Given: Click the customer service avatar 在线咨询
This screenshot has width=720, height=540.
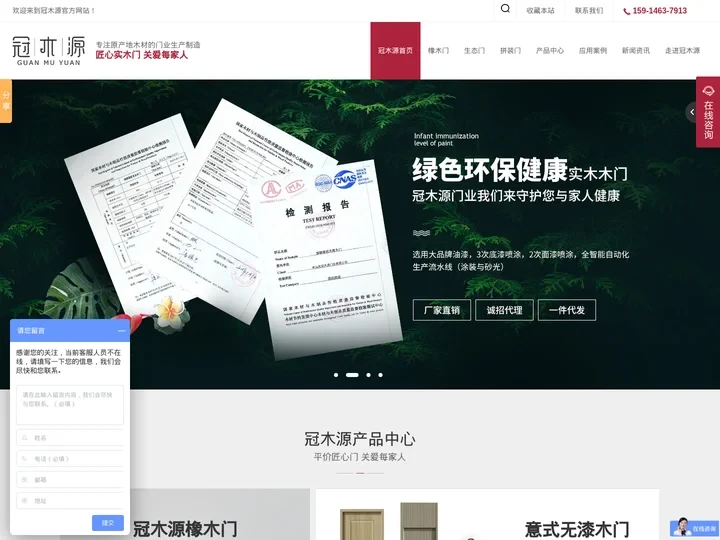Looking at the screenshot, I should pos(694,527).
